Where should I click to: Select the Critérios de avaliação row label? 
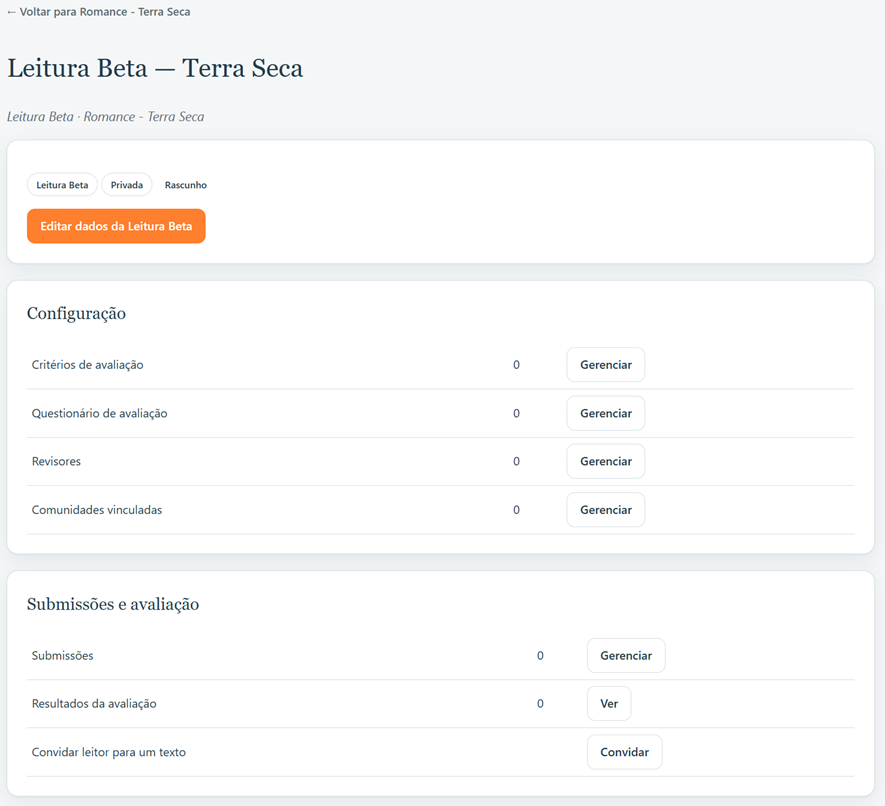pyautogui.click(x=87, y=365)
